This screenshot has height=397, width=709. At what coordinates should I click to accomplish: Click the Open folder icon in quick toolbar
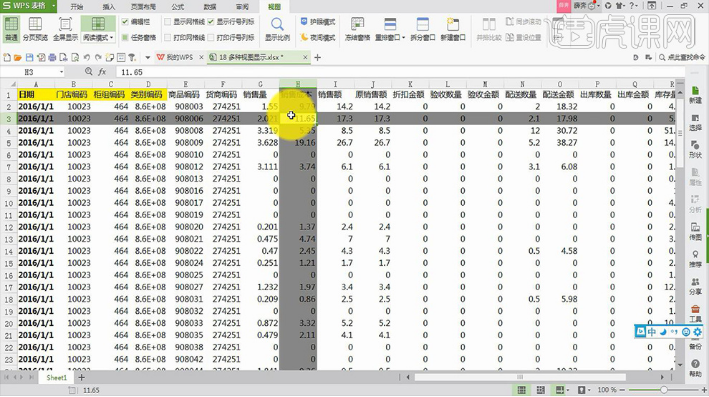(x=18, y=57)
